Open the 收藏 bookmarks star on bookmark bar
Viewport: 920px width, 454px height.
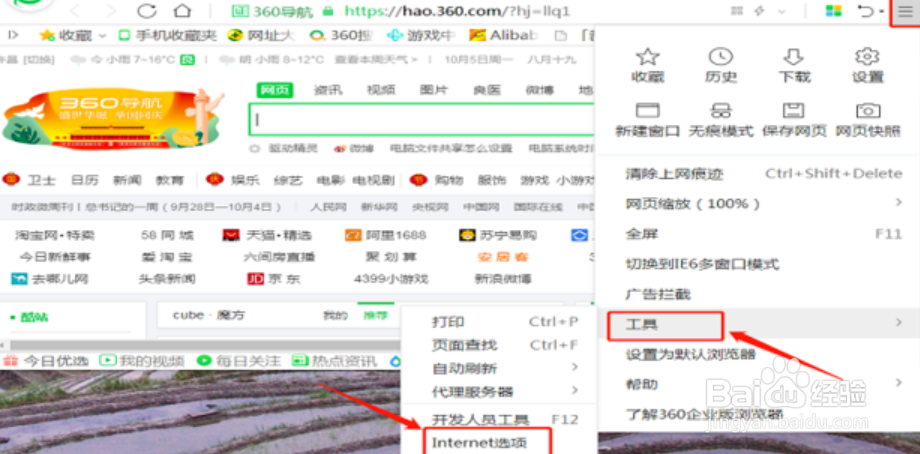click(x=48, y=35)
